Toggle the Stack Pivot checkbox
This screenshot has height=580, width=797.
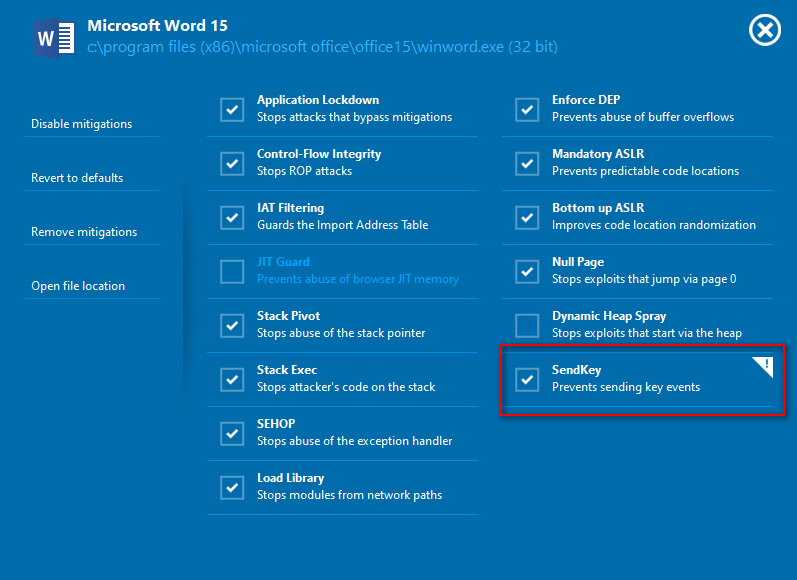(x=232, y=325)
